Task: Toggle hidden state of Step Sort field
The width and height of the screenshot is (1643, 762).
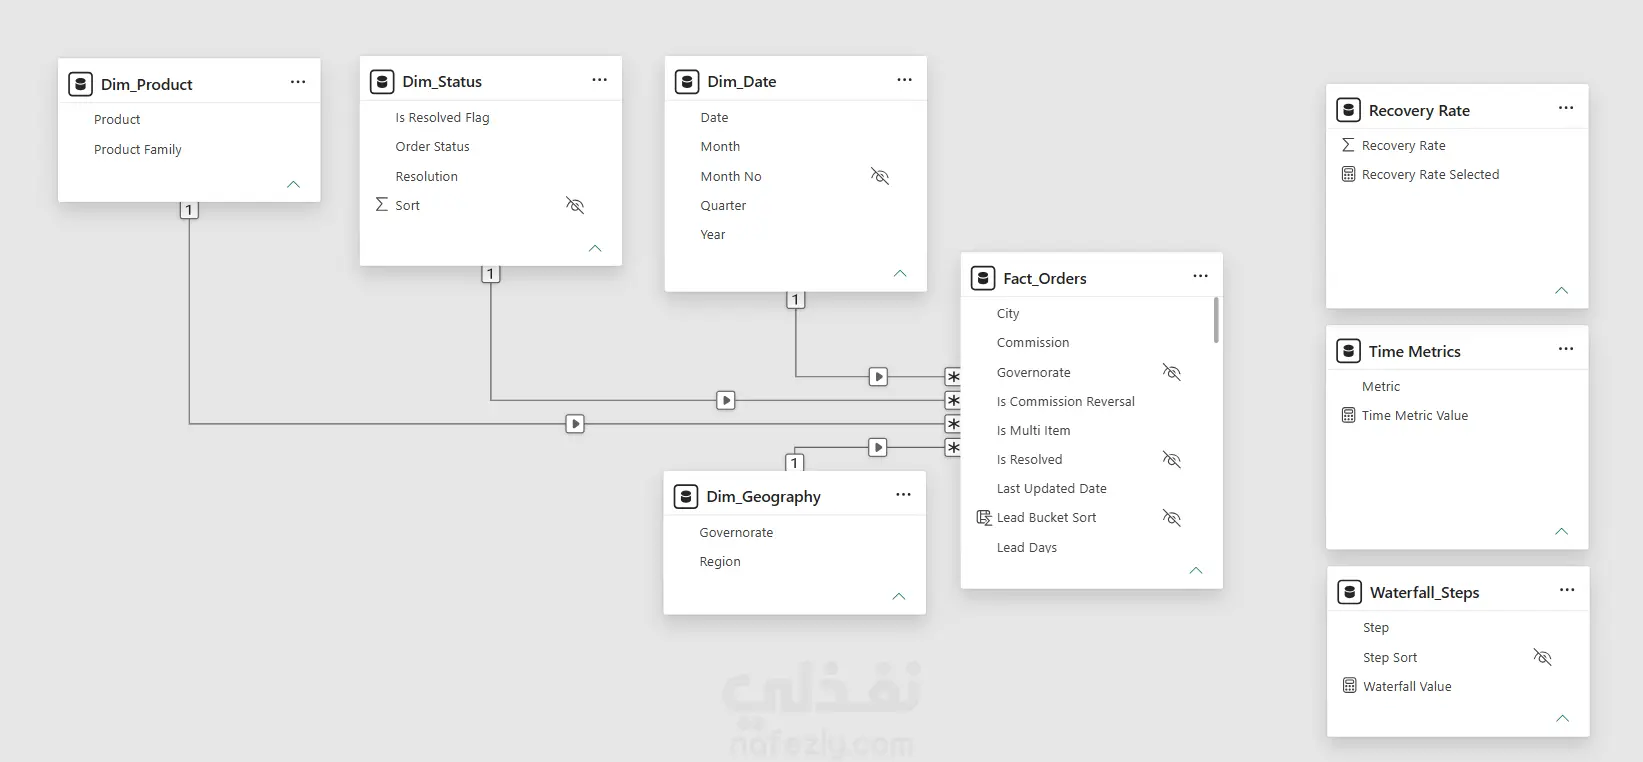Action: click(1543, 657)
